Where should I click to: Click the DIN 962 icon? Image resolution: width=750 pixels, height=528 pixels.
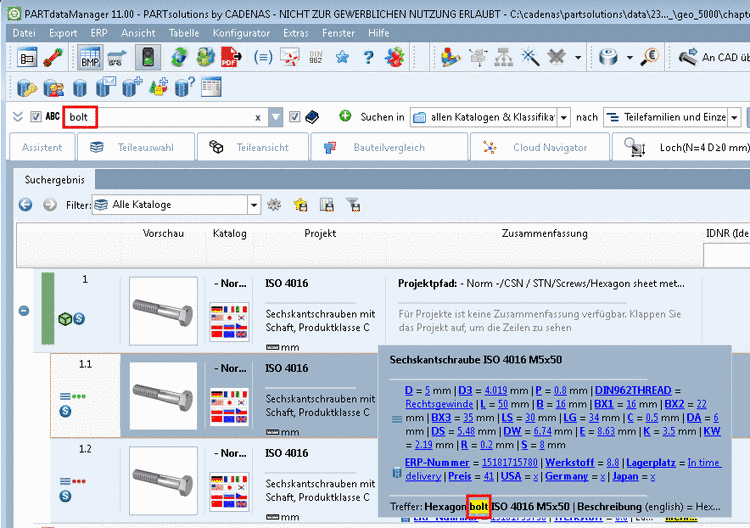[x=316, y=57]
